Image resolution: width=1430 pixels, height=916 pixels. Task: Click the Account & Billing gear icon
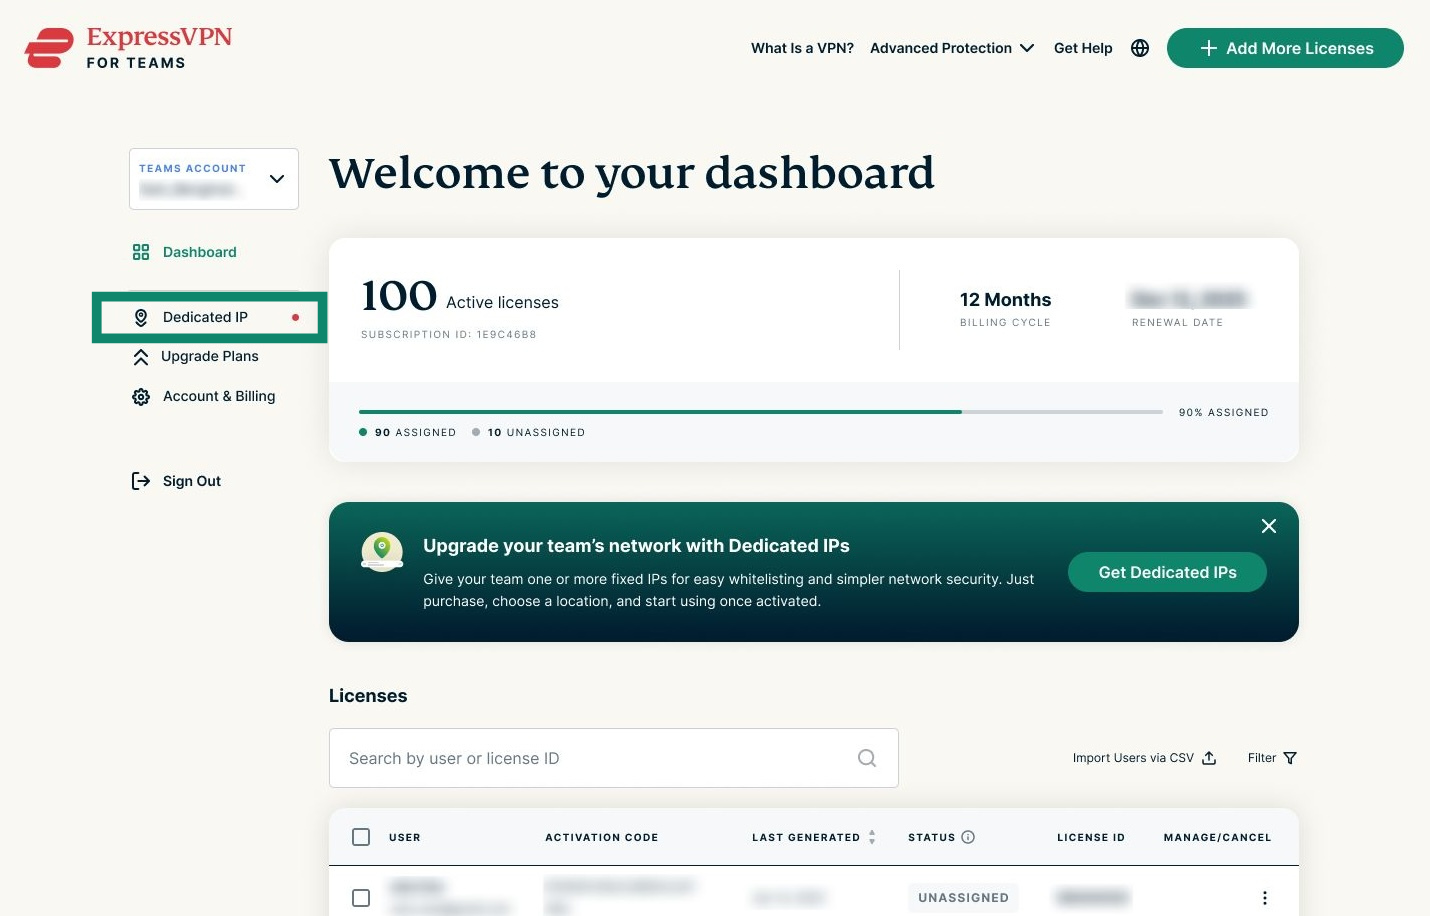(141, 397)
